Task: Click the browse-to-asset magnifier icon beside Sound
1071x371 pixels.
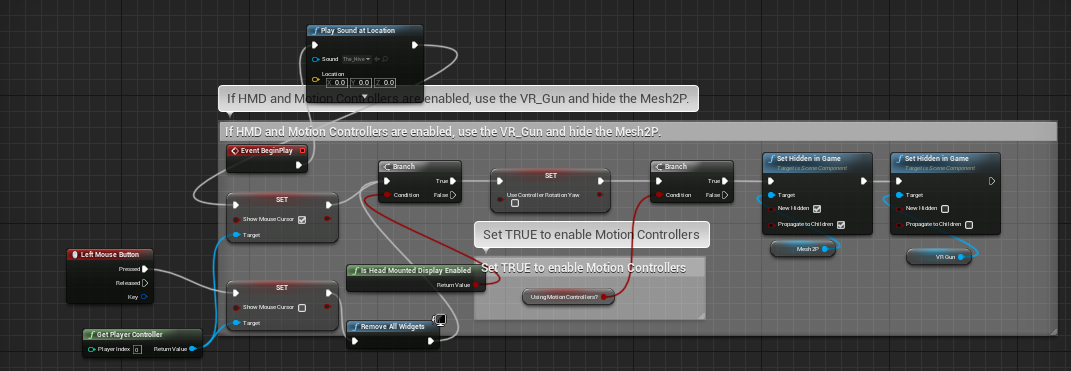Action: (x=385, y=59)
